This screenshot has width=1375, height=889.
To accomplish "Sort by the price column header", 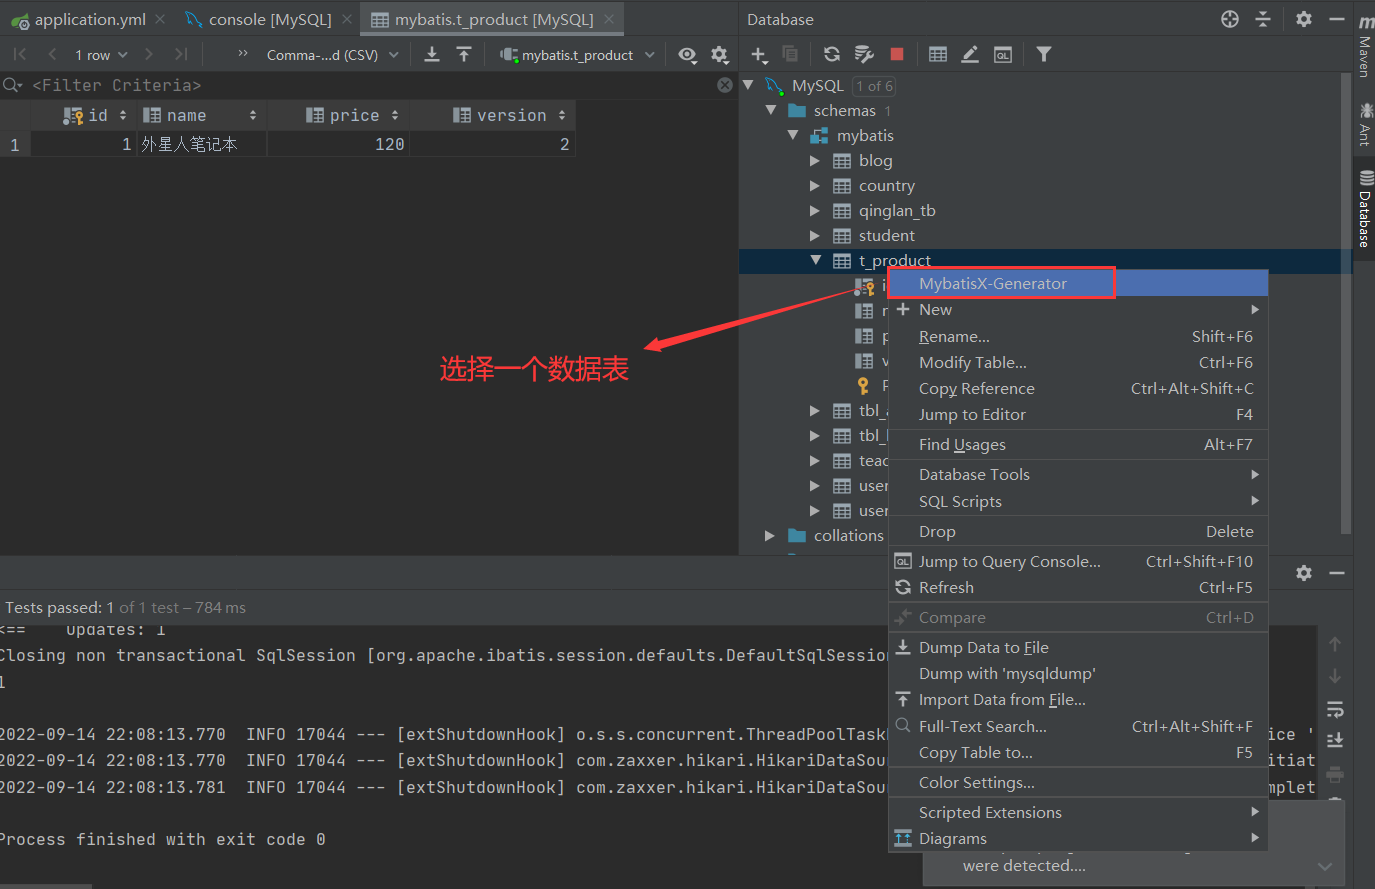I will 339,115.
